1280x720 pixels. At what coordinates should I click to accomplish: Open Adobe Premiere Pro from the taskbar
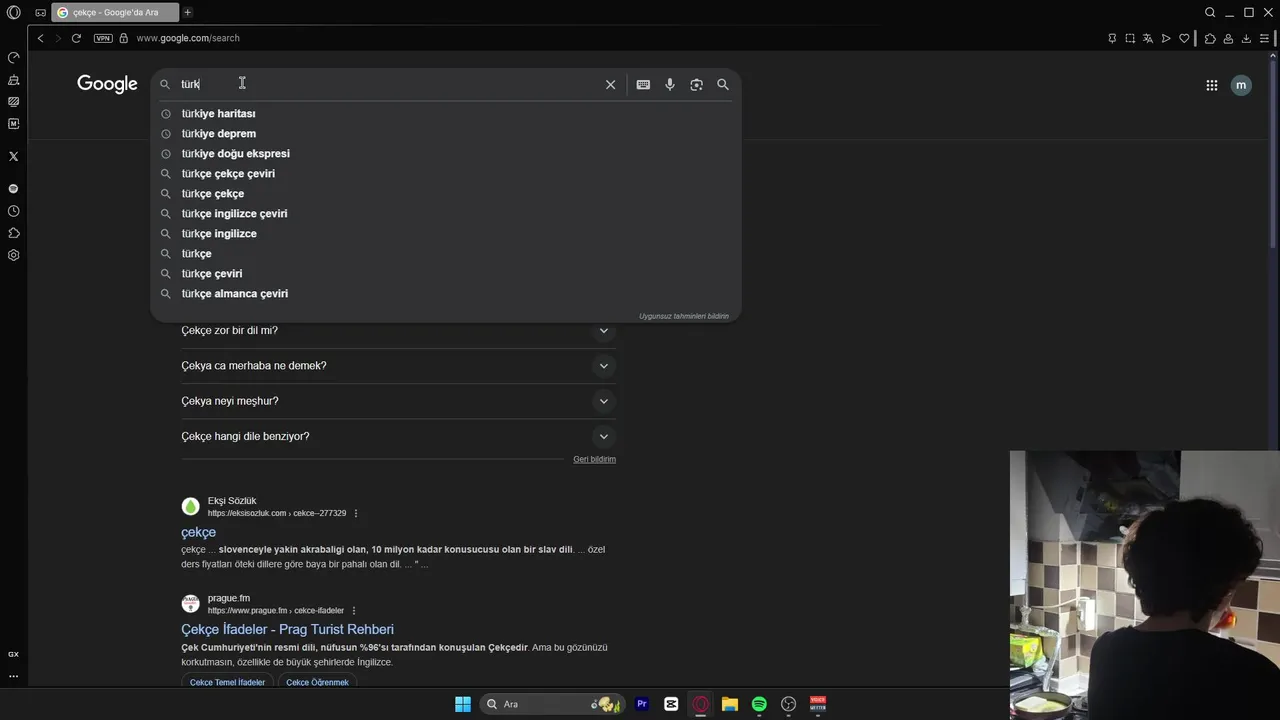click(642, 704)
